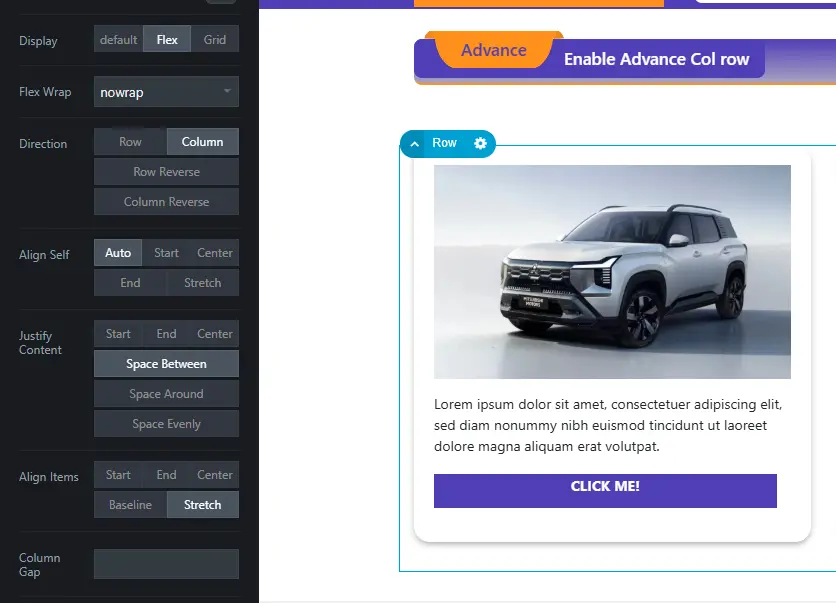
Task: Set Justify Content to Start
Action: click(x=118, y=334)
